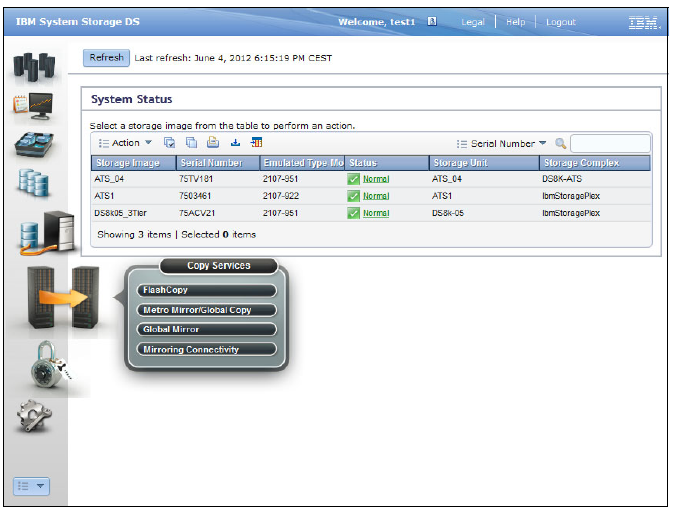676x511 pixels.
Task: Open the Access padlock sidebar icon
Action: point(50,364)
